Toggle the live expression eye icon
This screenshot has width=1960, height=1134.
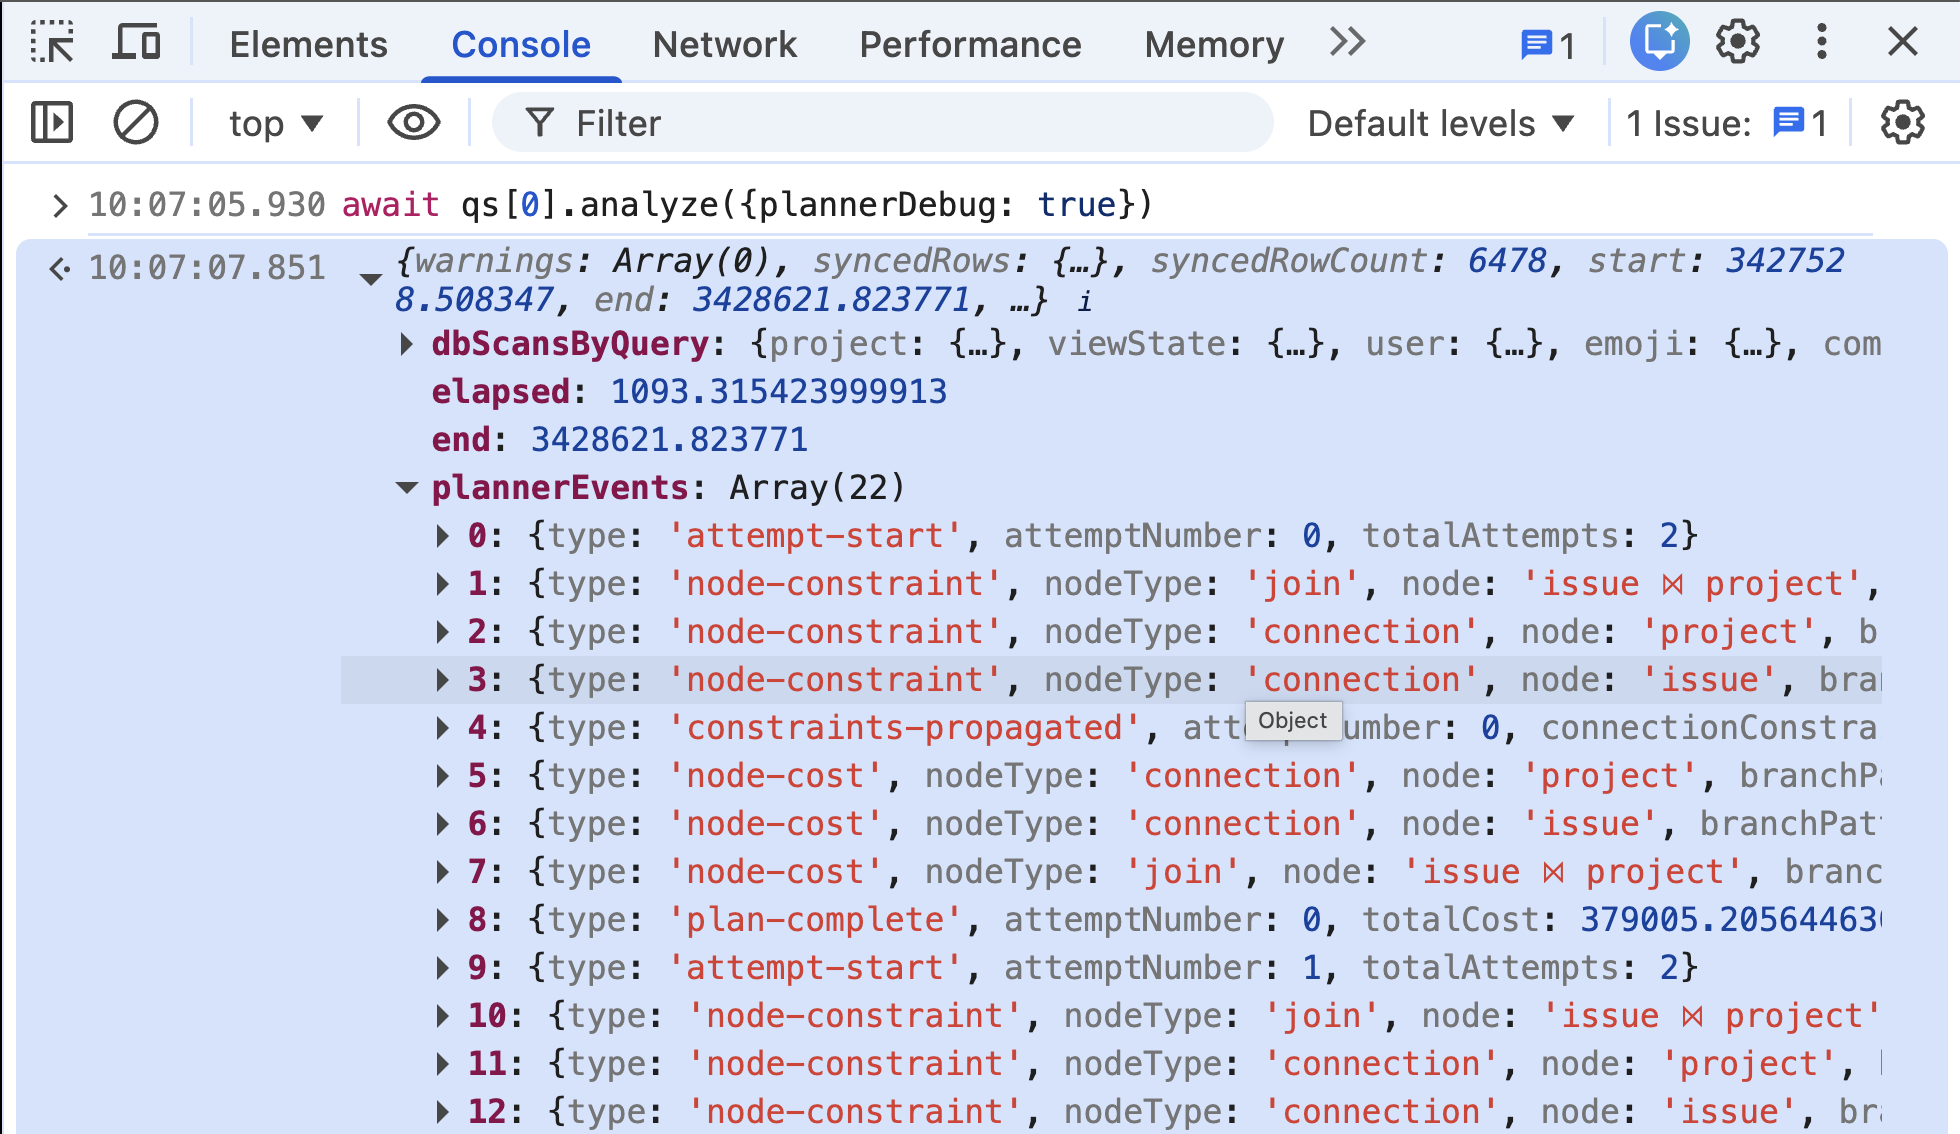413,123
